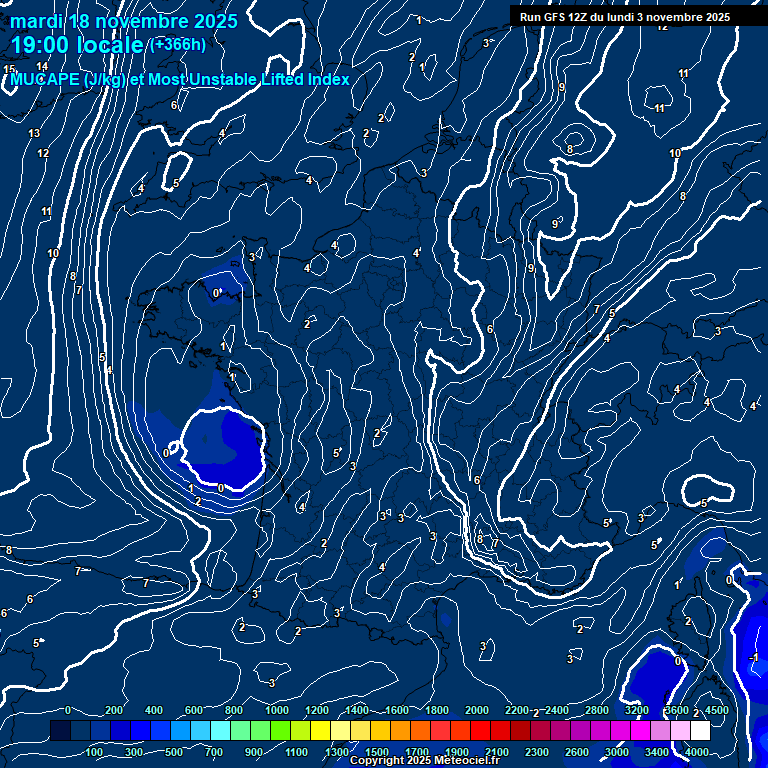The width and height of the screenshot is (768, 768).
Task: Click the pure red legend swatch for 2000–2100
Action: coord(481,730)
